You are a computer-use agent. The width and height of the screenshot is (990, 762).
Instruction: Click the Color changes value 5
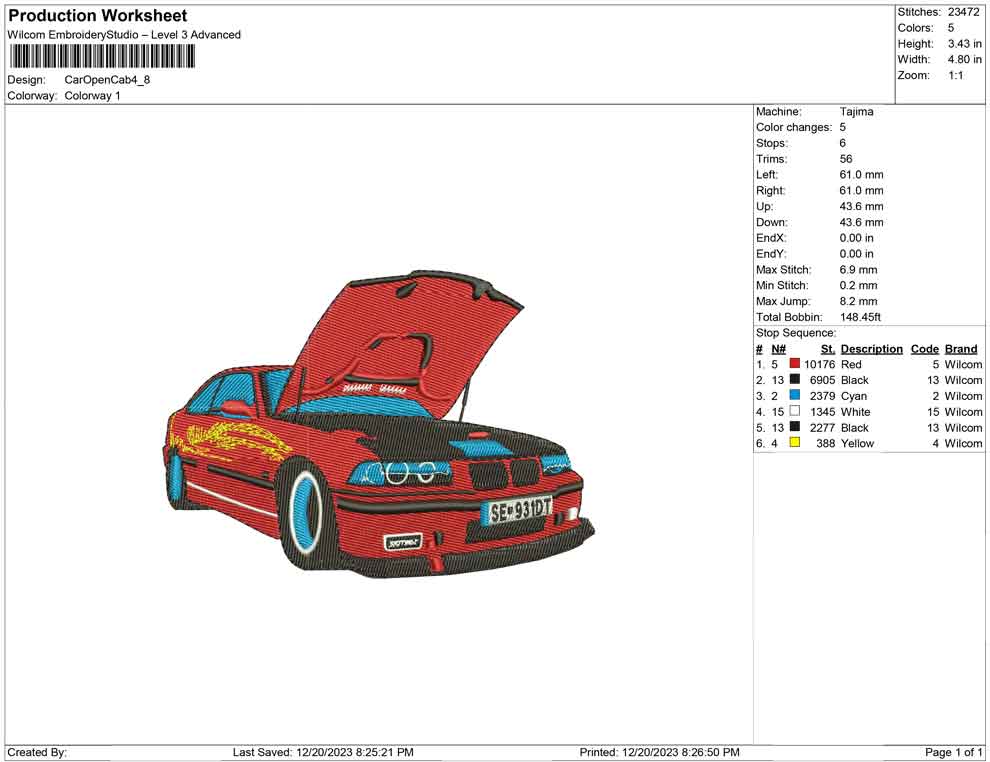pyautogui.click(x=843, y=128)
